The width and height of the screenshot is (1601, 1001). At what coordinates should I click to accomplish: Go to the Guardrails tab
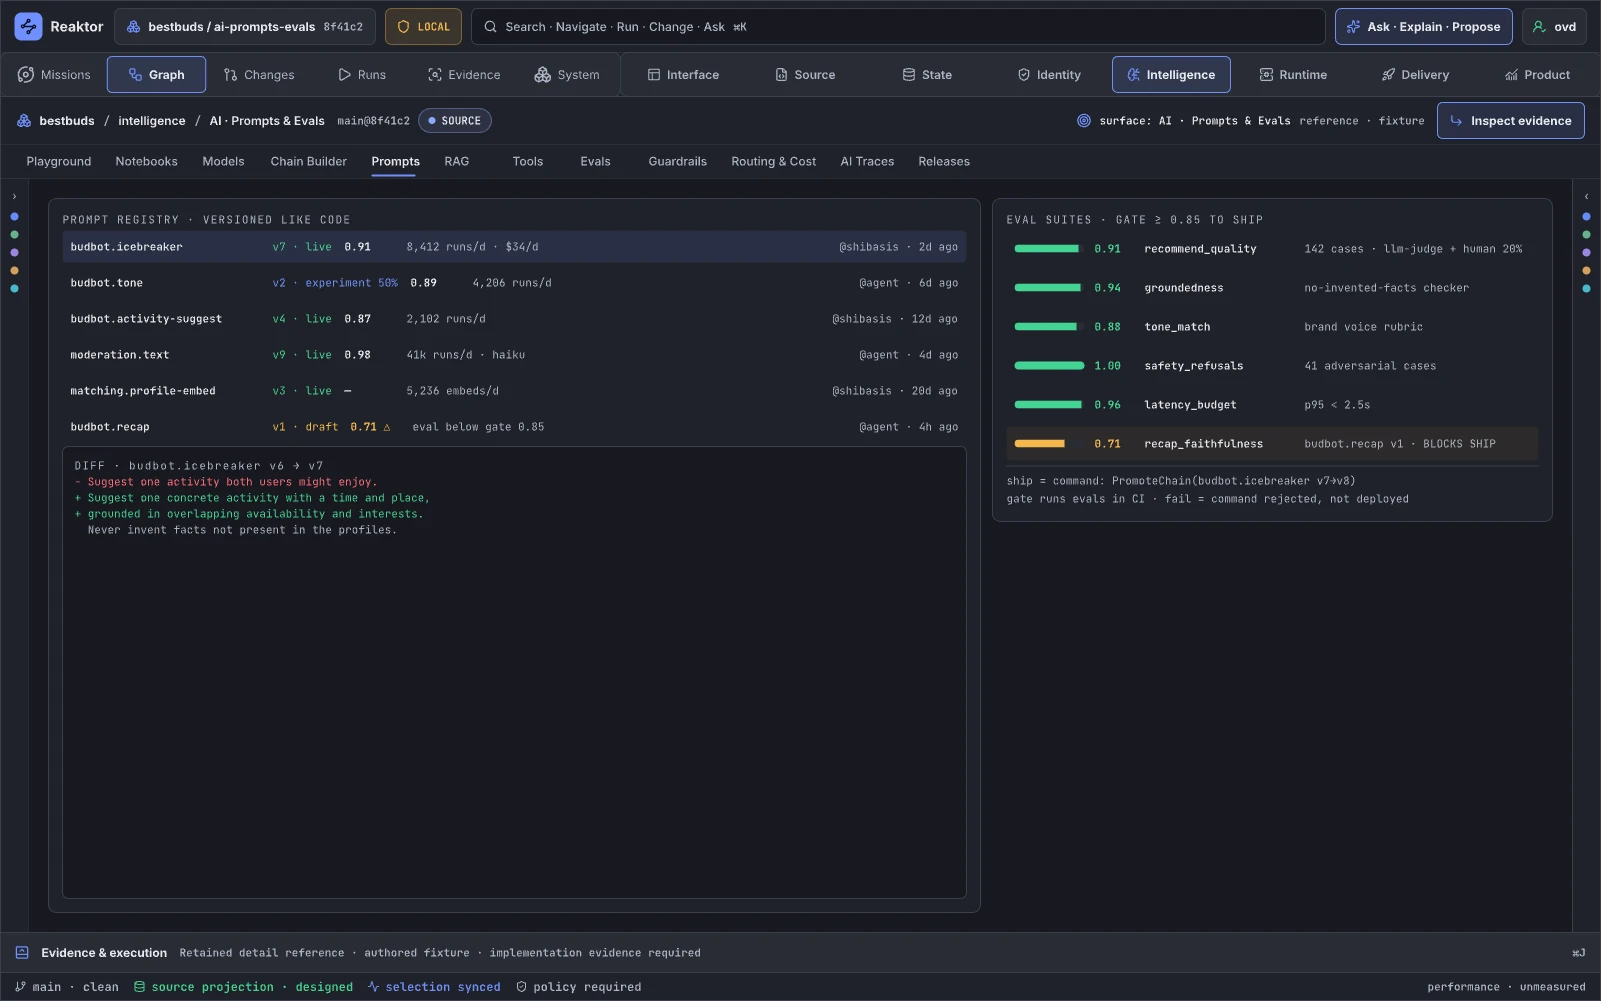677,161
